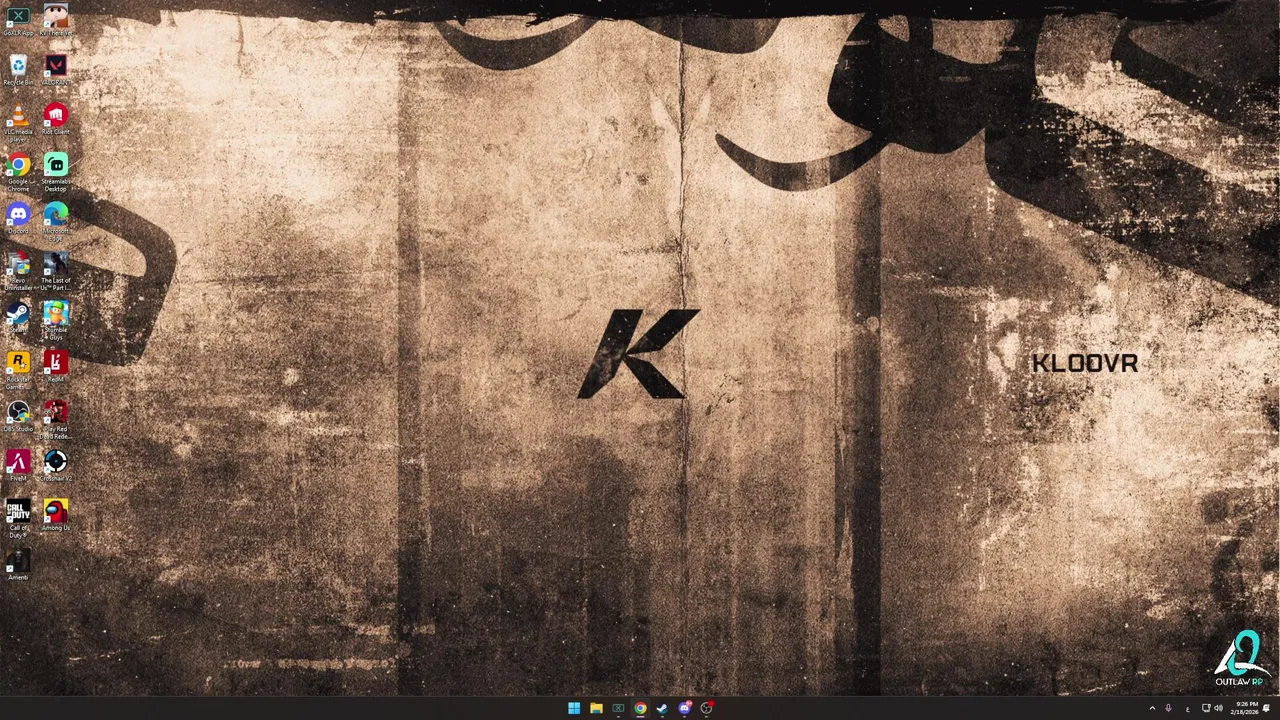This screenshot has width=1280, height=720.
Task: Select the Microsoft Edge desktop shortcut
Action: pos(56,221)
